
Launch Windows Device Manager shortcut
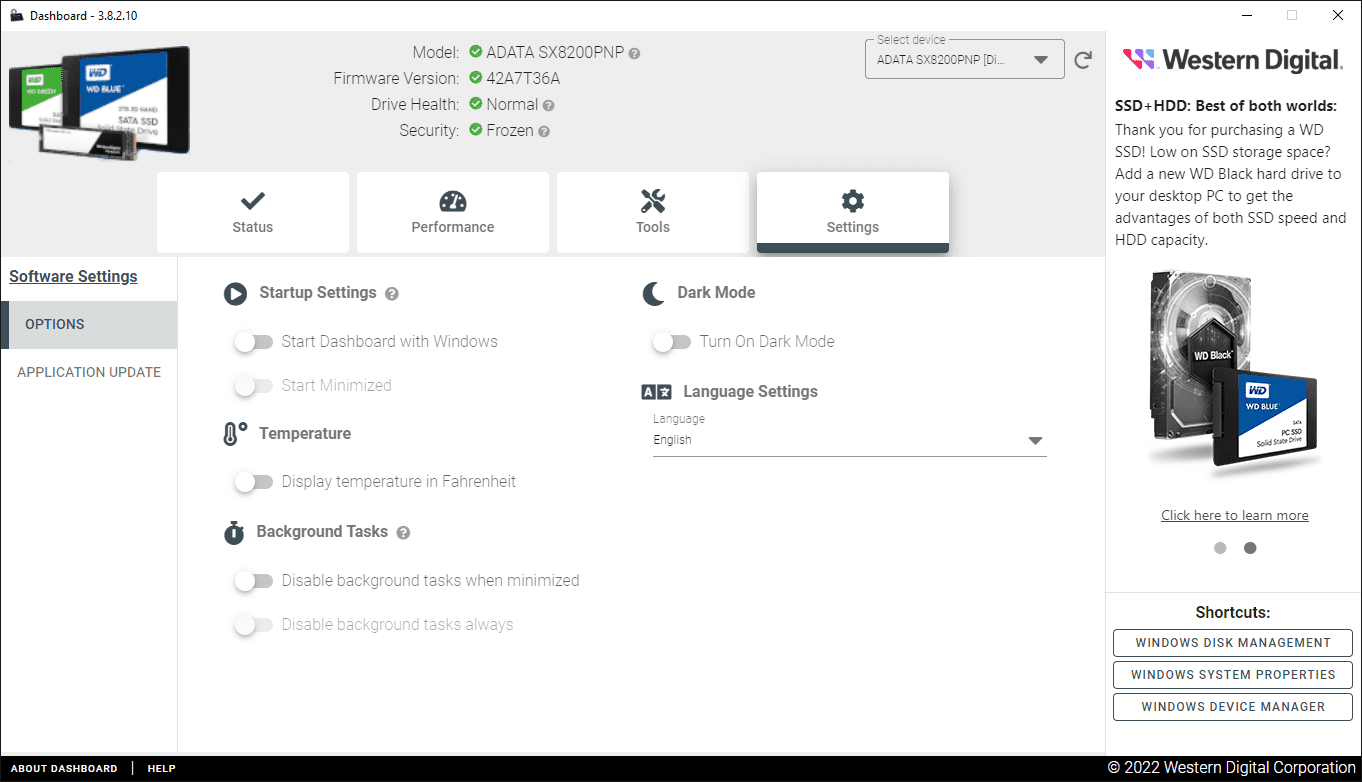coord(1233,707)
